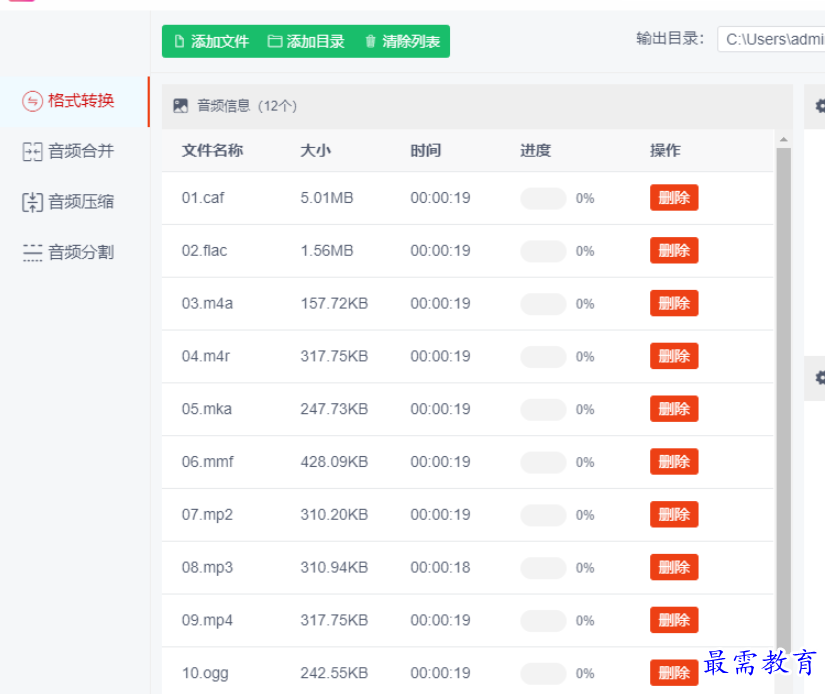Click the lower right settings gear icon
This screenshot has width=825, height=694.
click(x=819, y=378)
